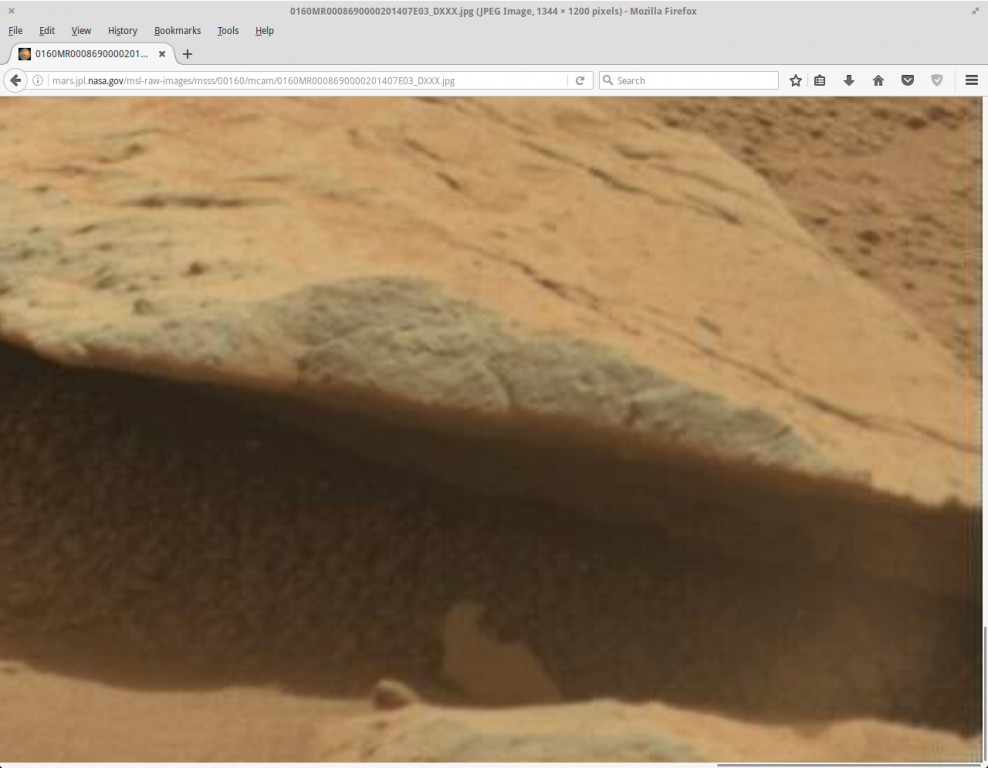988x768 pixels.
Task: Open the History menu
Action: [x=122, y=31]
